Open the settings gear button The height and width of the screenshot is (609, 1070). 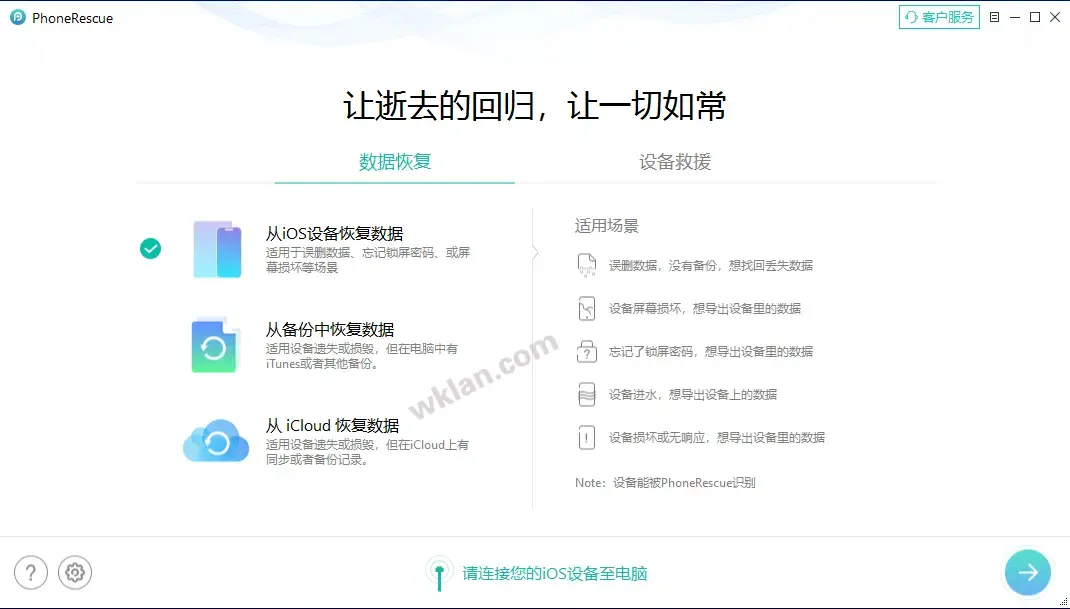(x=75, y=572)
